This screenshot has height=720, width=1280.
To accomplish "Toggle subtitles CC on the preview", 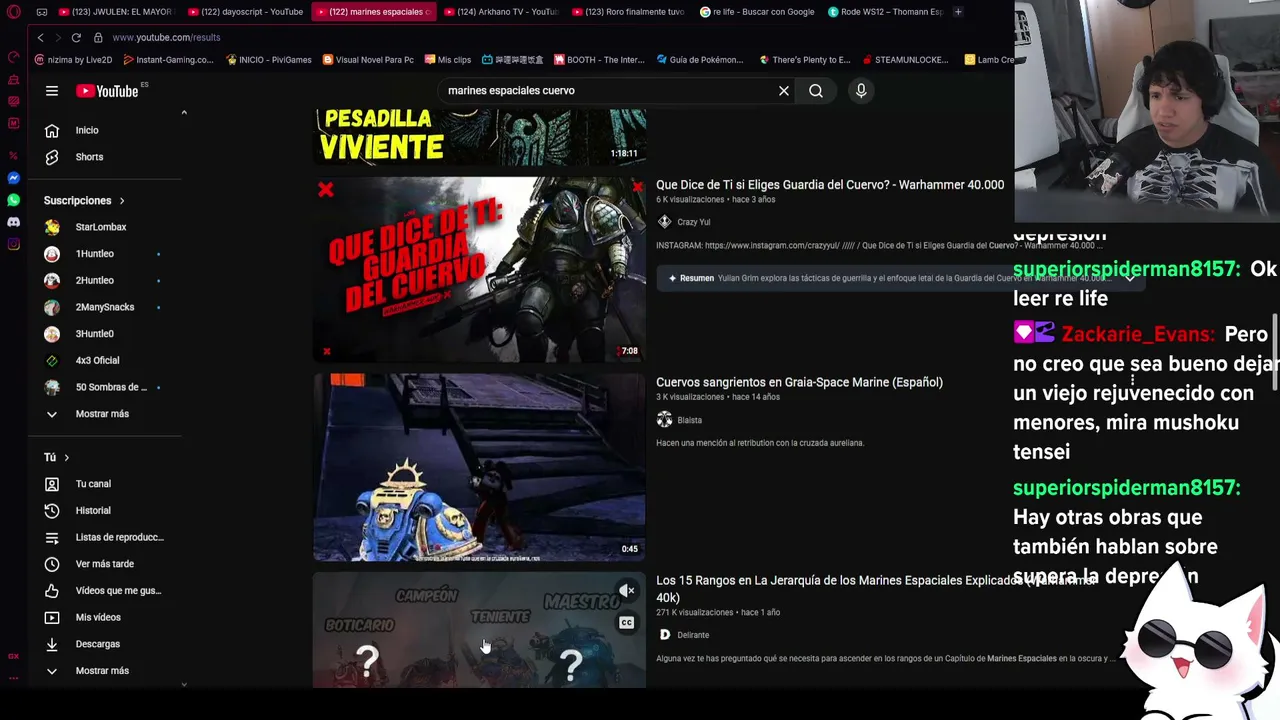I will coord(626,623).
